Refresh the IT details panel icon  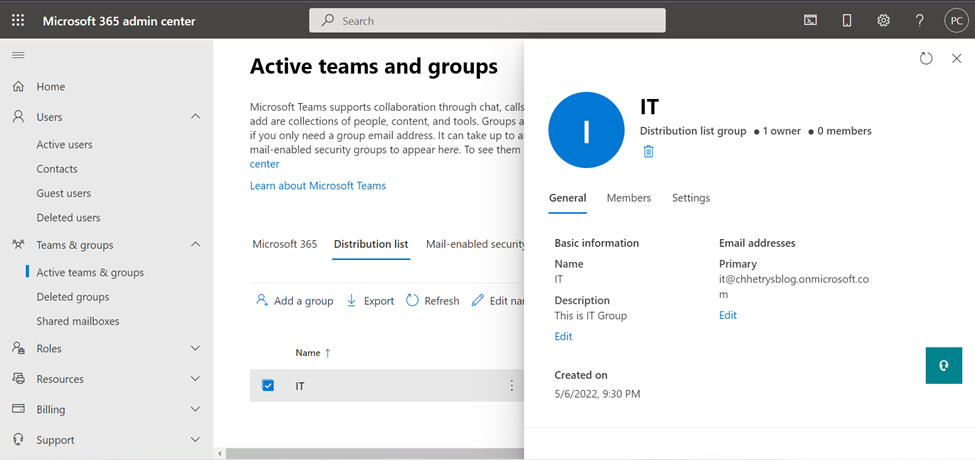[926, 58]
